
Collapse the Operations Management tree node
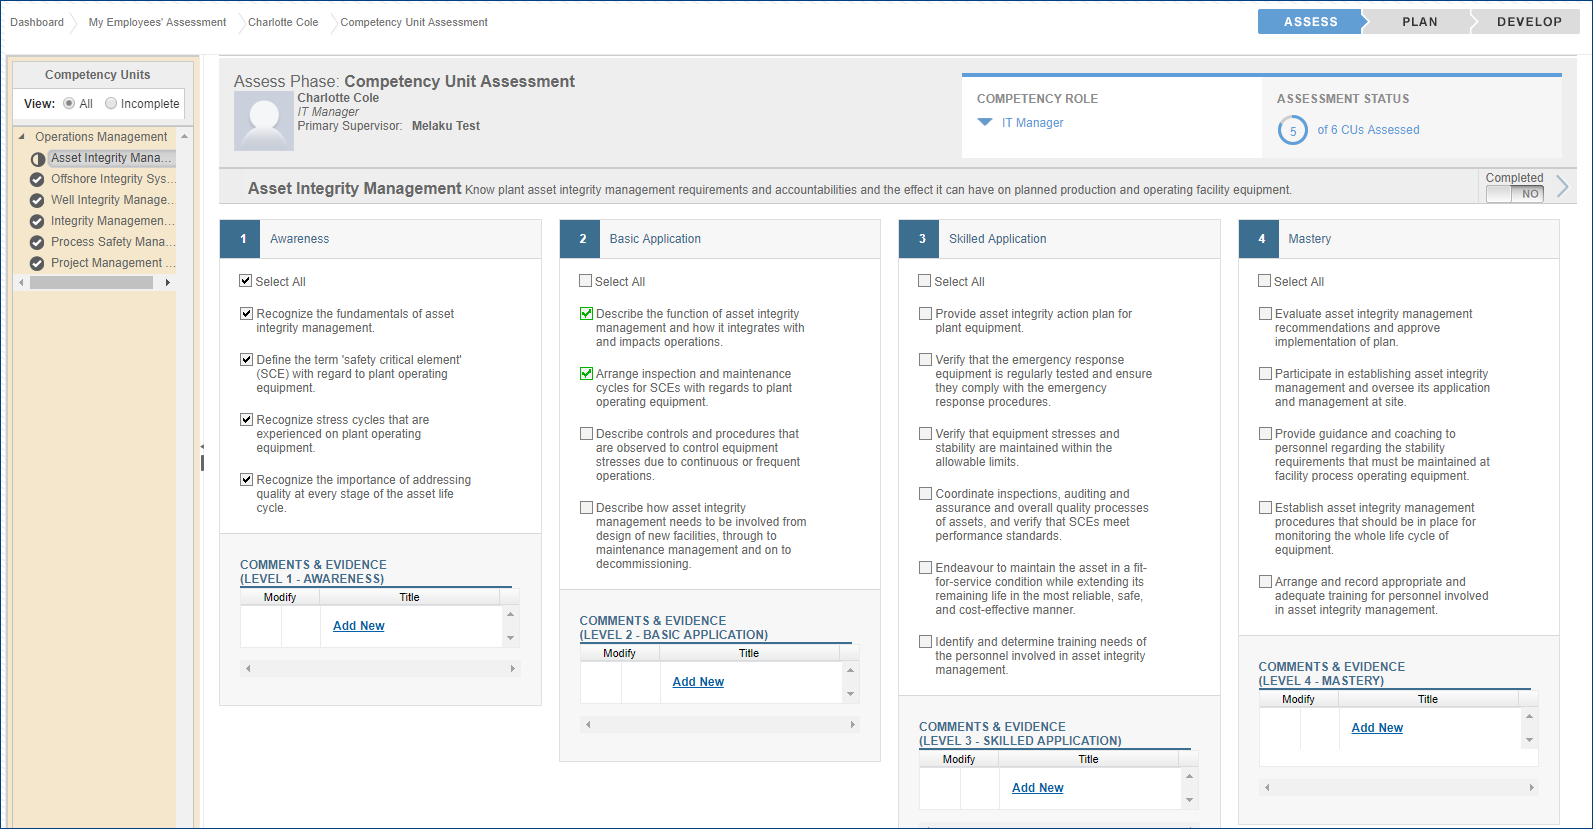pos(22,137)
